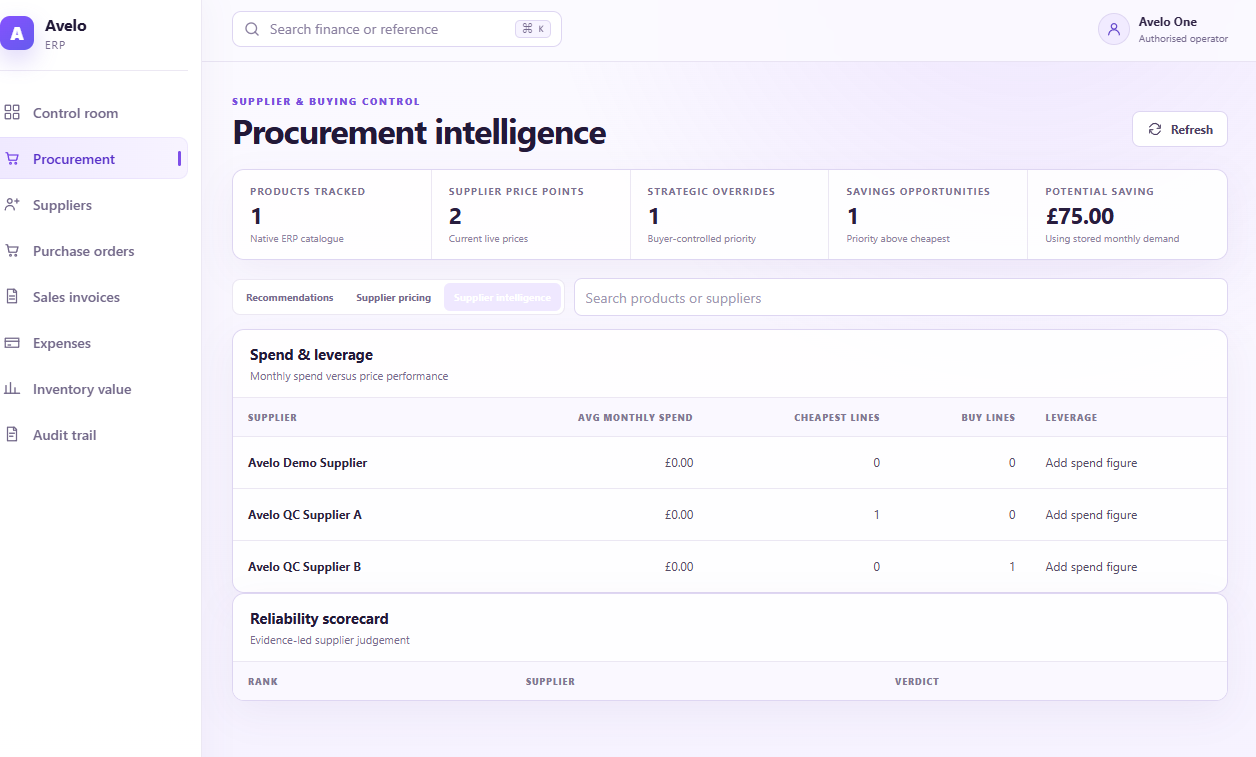The width and height of the screenshot is (1256, 757).
Task: Open Inventory value chart icon
Action: pyautogui.click(x=13, y=389)
